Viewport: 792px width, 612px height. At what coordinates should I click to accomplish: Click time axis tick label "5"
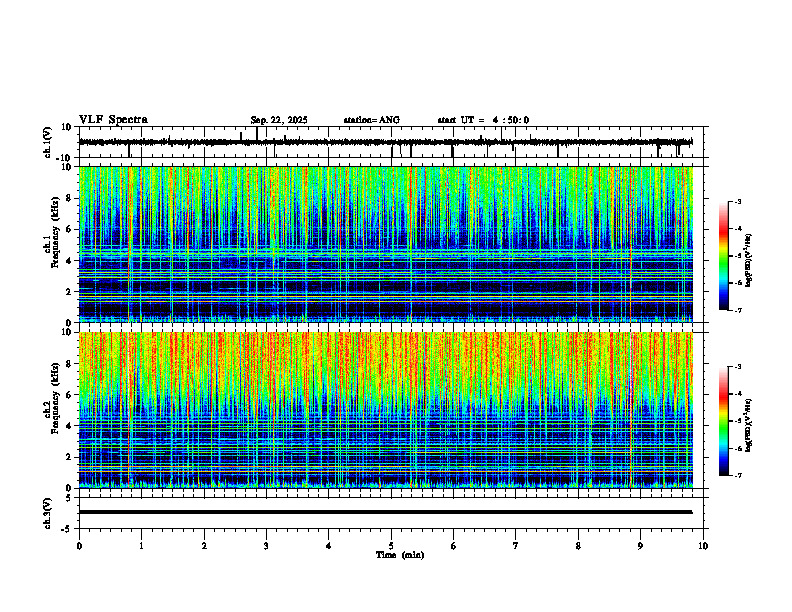[x=391, y=546]
